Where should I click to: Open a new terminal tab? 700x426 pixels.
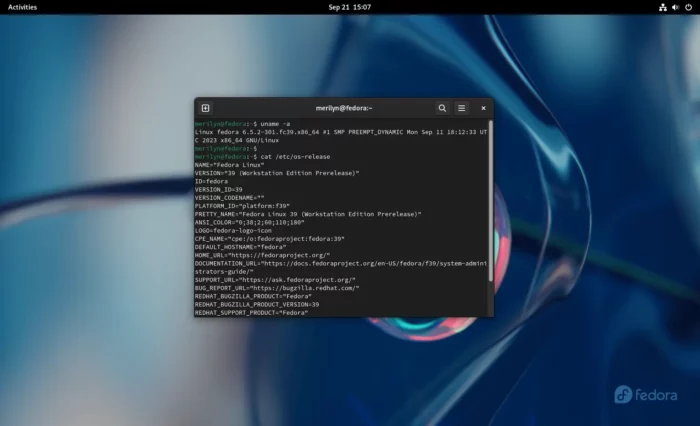click(x=205, y=108)
